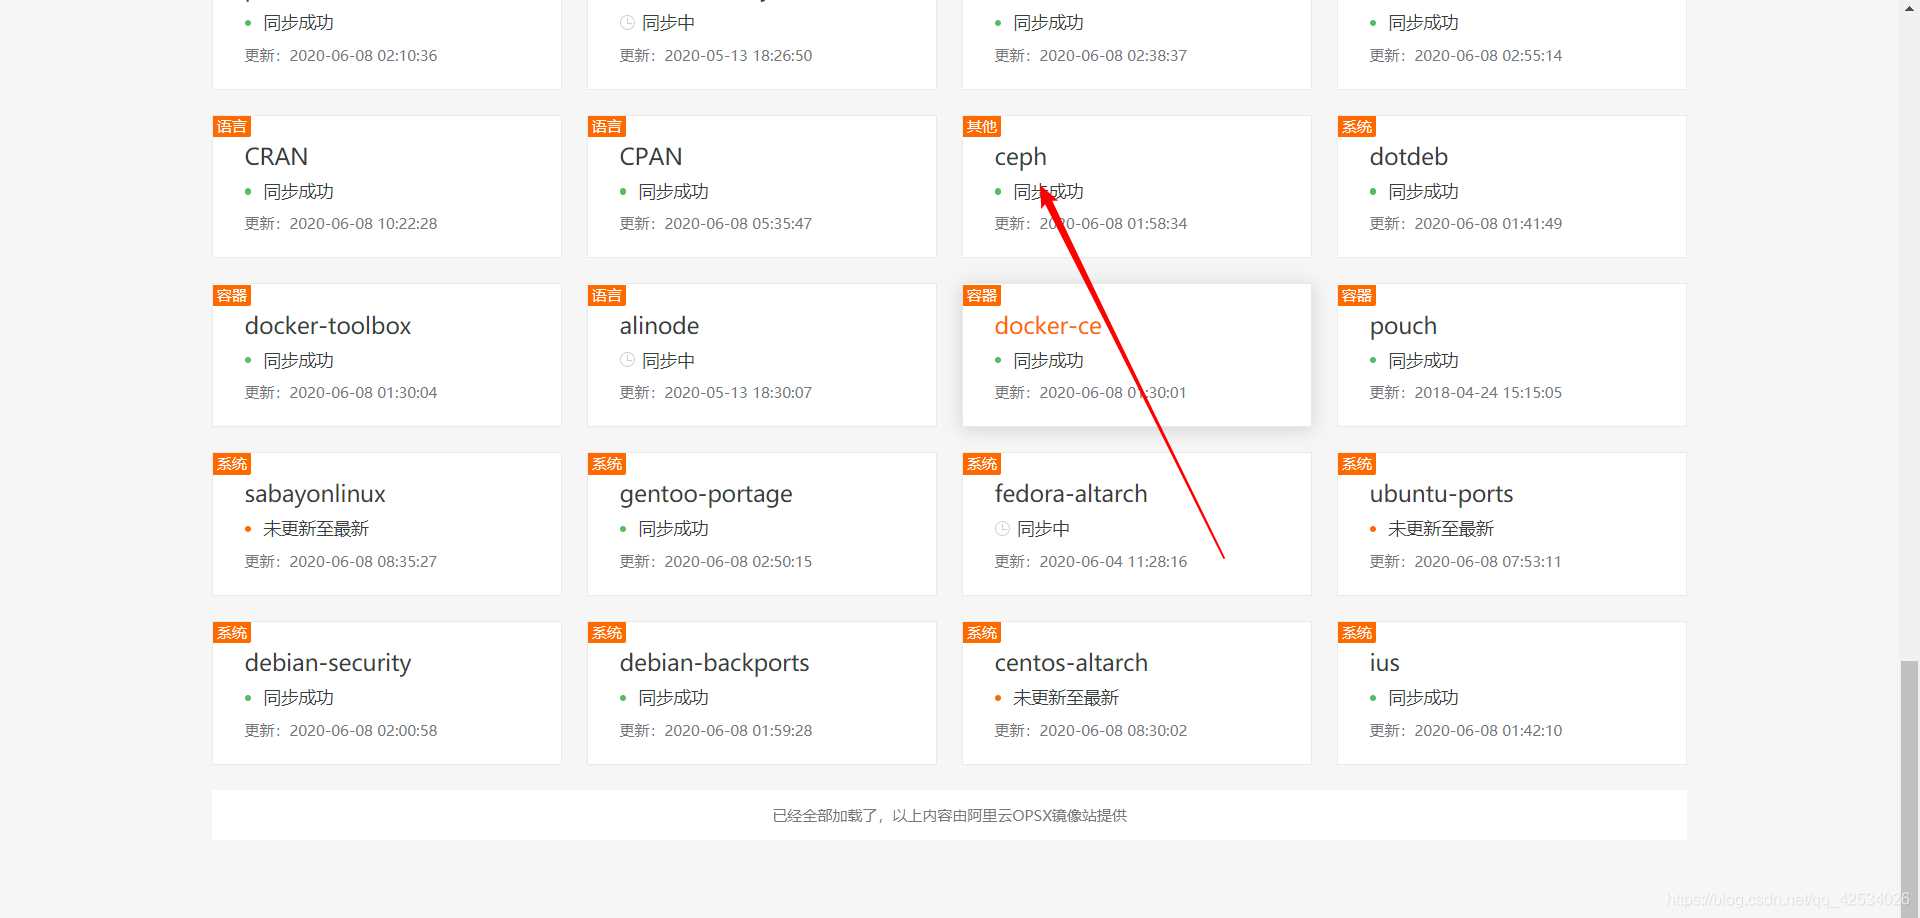Click update time 2020-06-08 01:42:10
The width and height of the screenshot is (1920, 918).
point(1488,731)
